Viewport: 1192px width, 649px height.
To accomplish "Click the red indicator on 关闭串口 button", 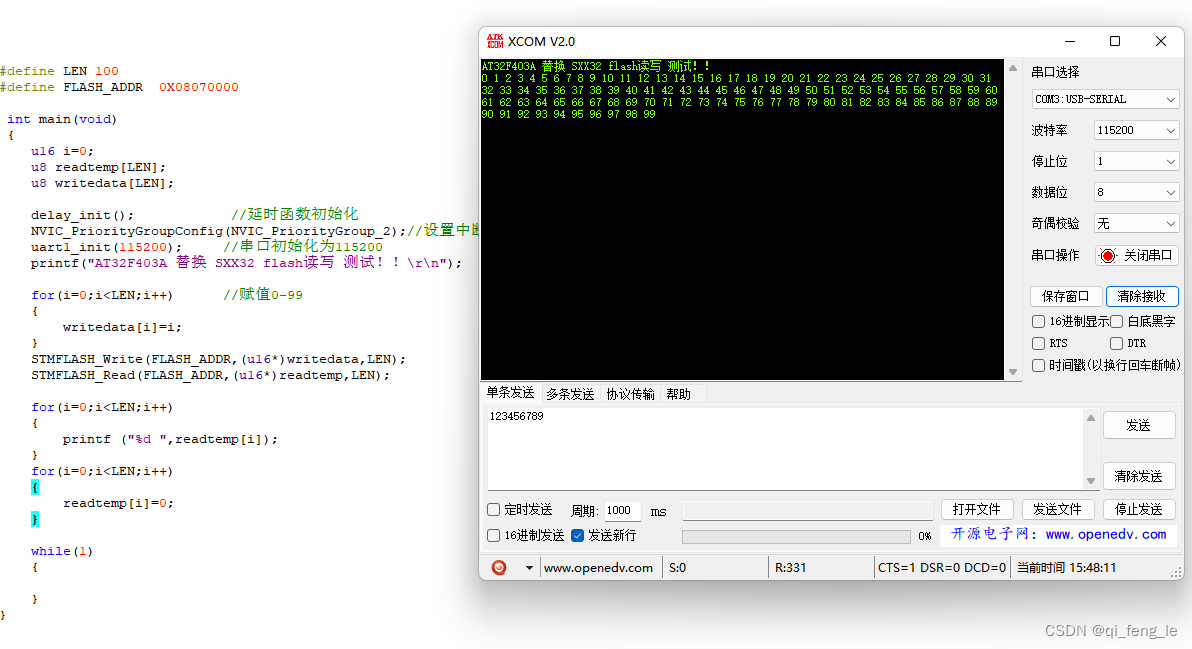I will 1108,255.
